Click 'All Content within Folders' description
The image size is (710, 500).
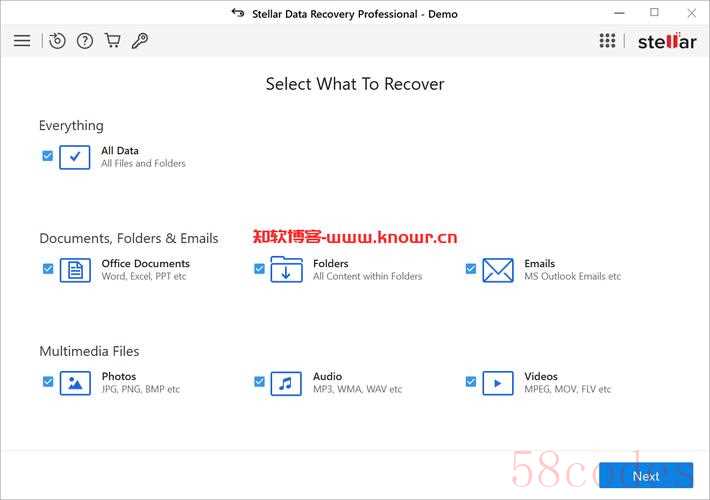(367, 276)
